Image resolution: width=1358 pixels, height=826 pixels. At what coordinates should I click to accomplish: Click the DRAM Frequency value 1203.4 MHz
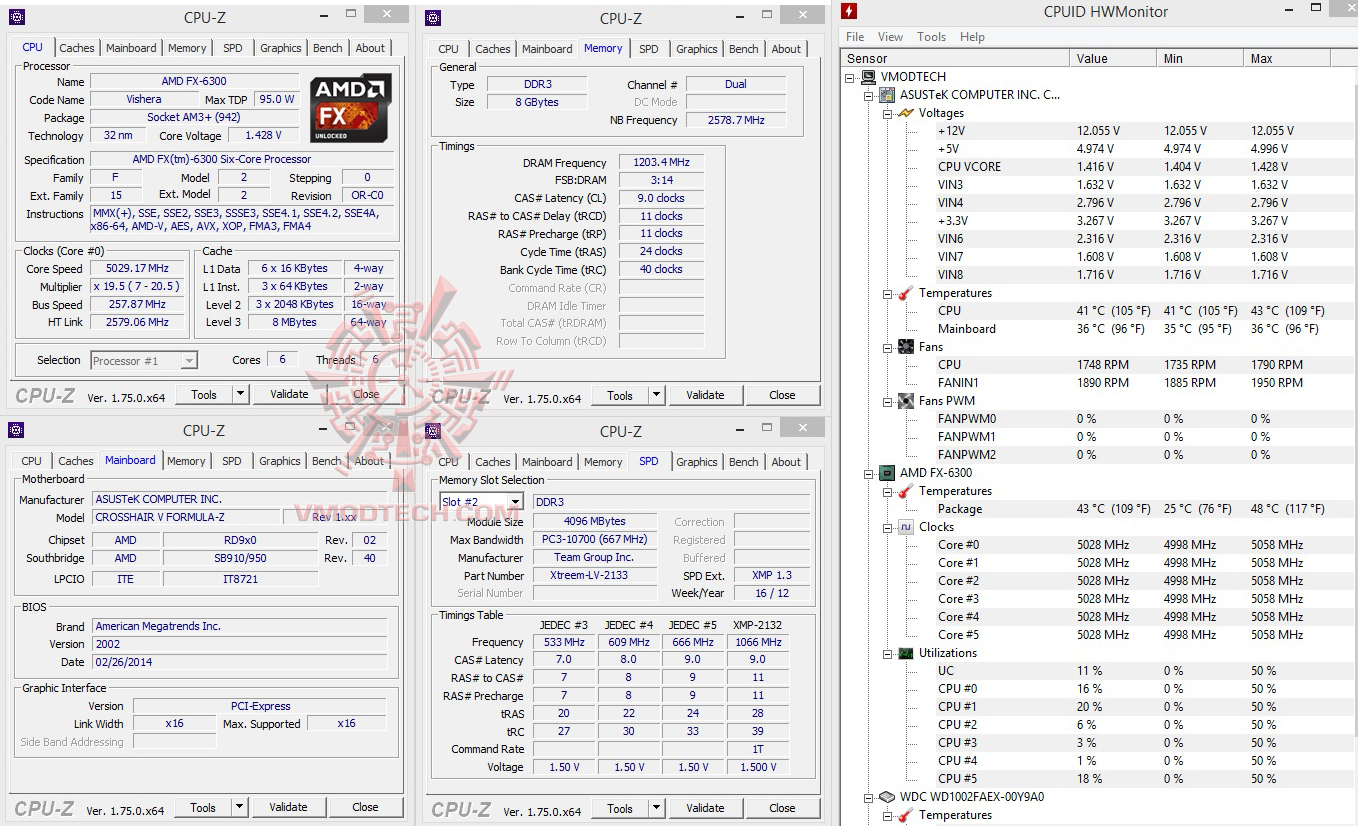pos(661,162)
